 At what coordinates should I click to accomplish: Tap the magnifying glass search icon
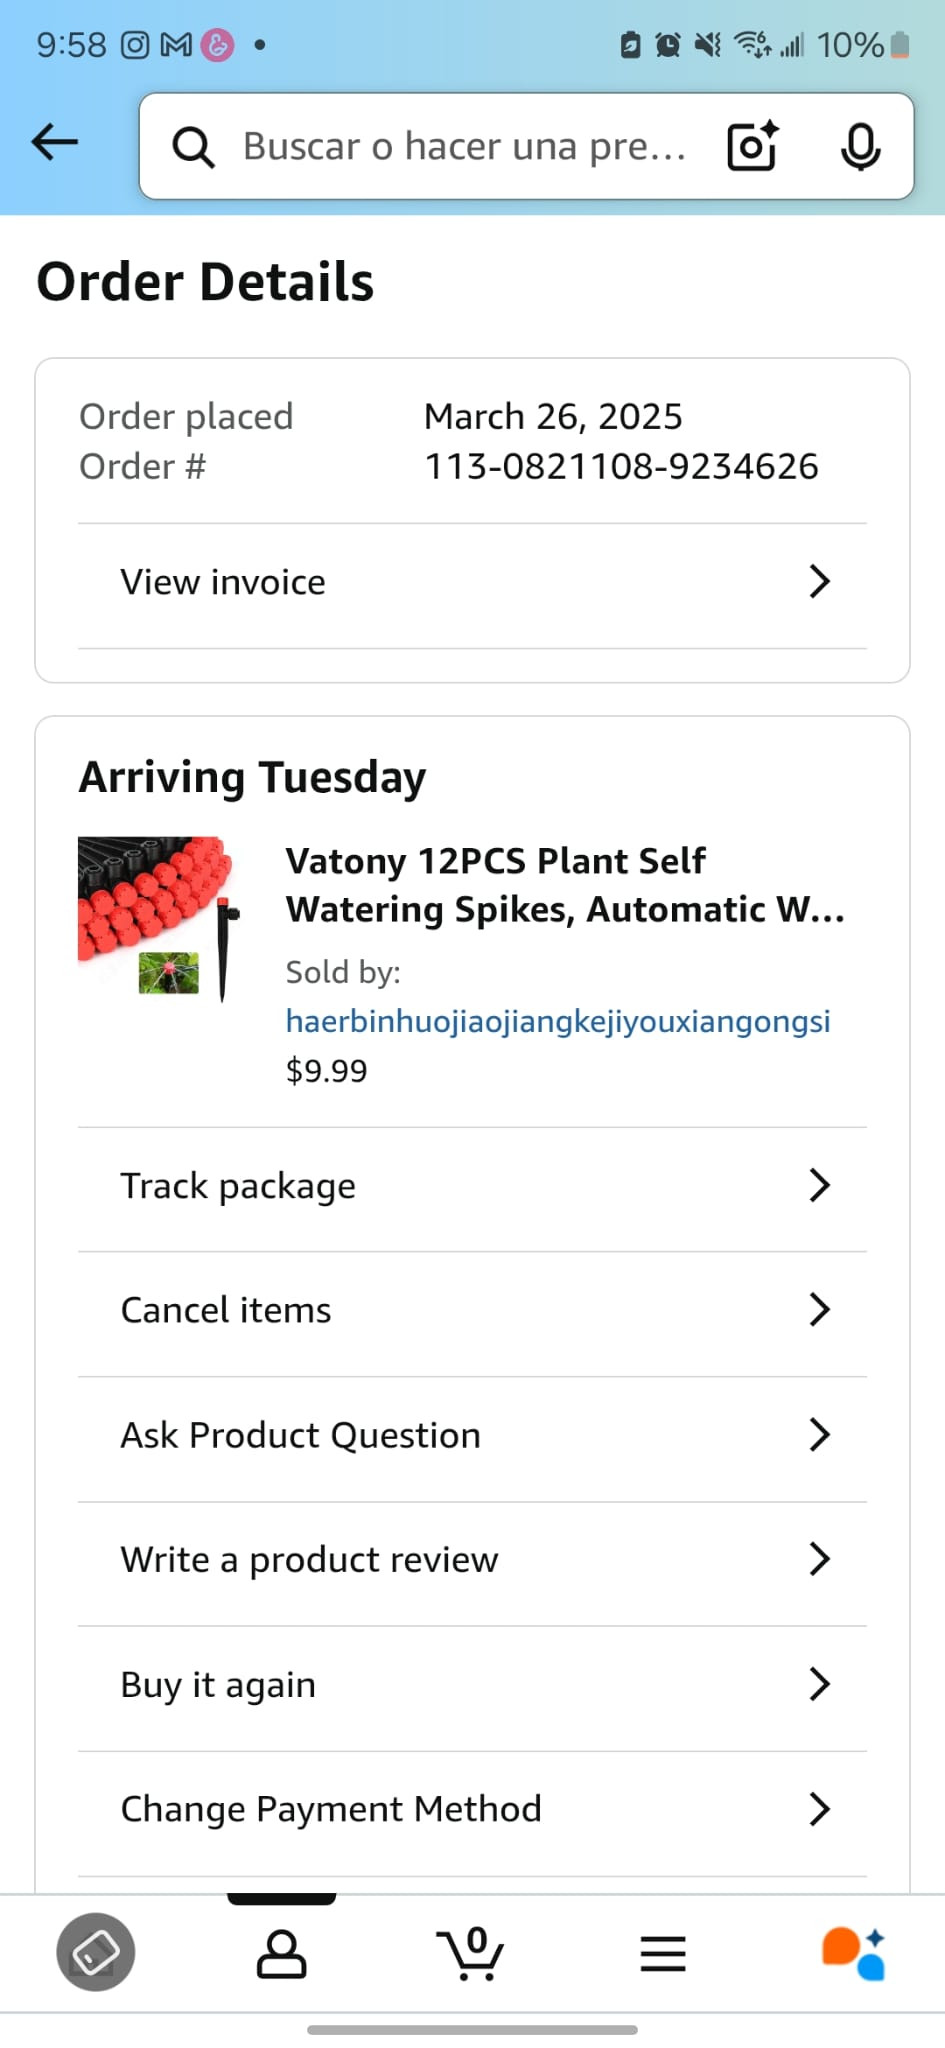pos(193,147)
